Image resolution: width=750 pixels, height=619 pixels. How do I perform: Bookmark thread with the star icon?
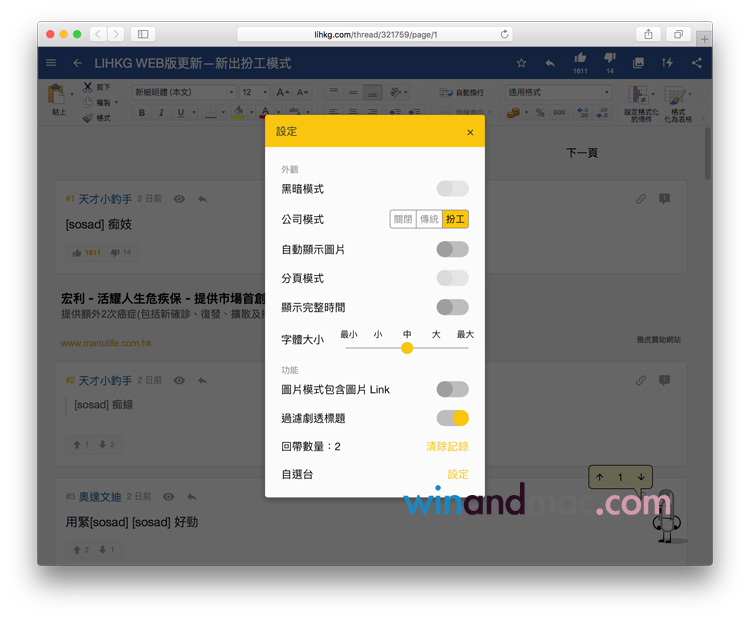pos(521,63)
